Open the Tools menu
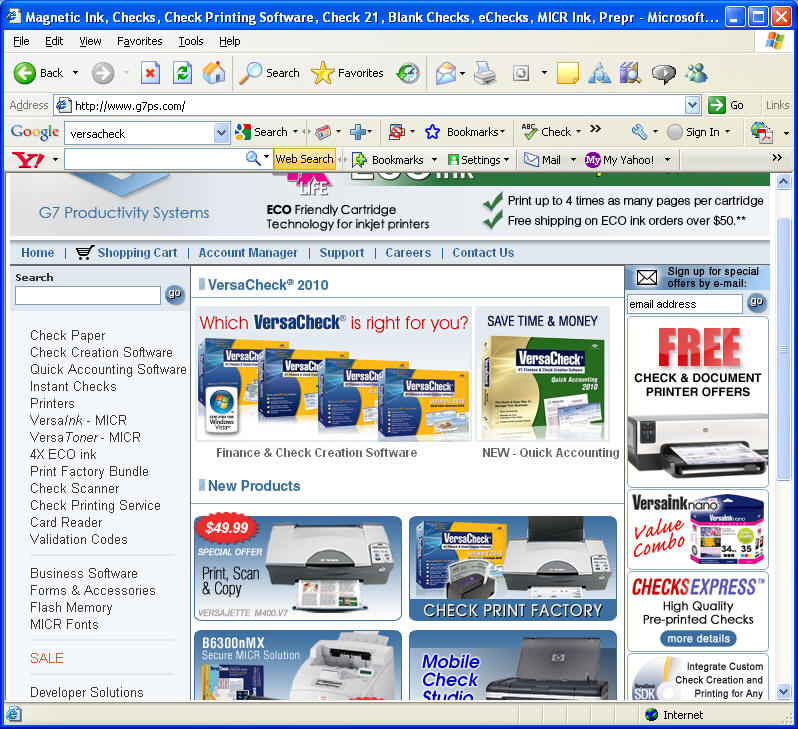Viewport: 798px width, 729px height. tap(191, 41)
